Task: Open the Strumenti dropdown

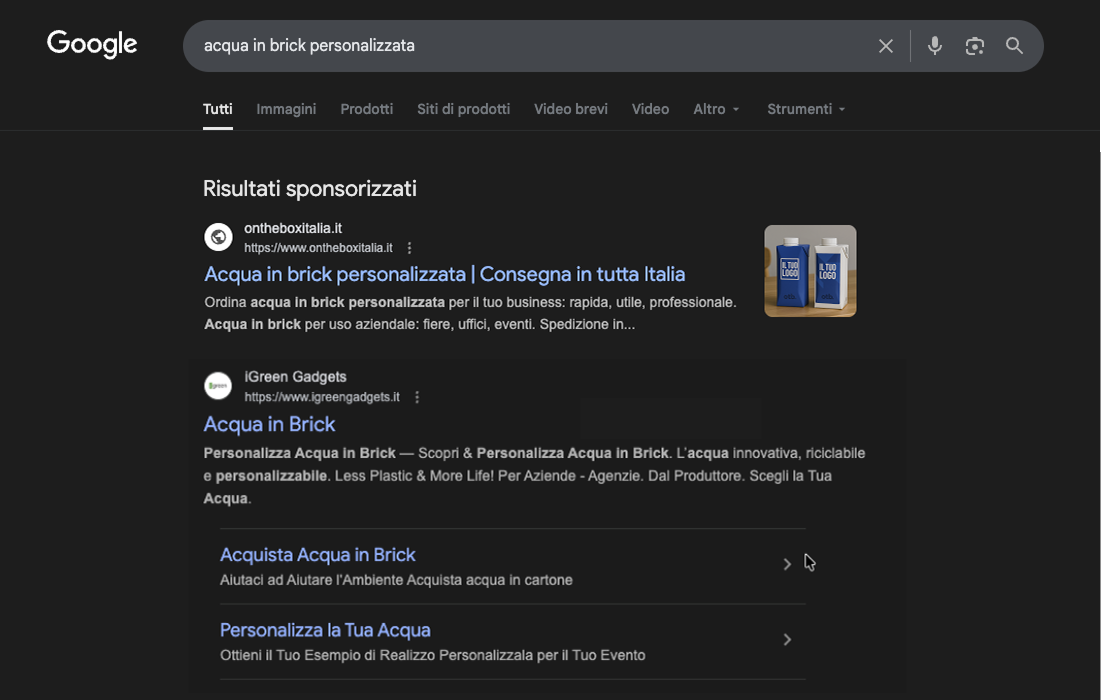Action: pos(806,109)
